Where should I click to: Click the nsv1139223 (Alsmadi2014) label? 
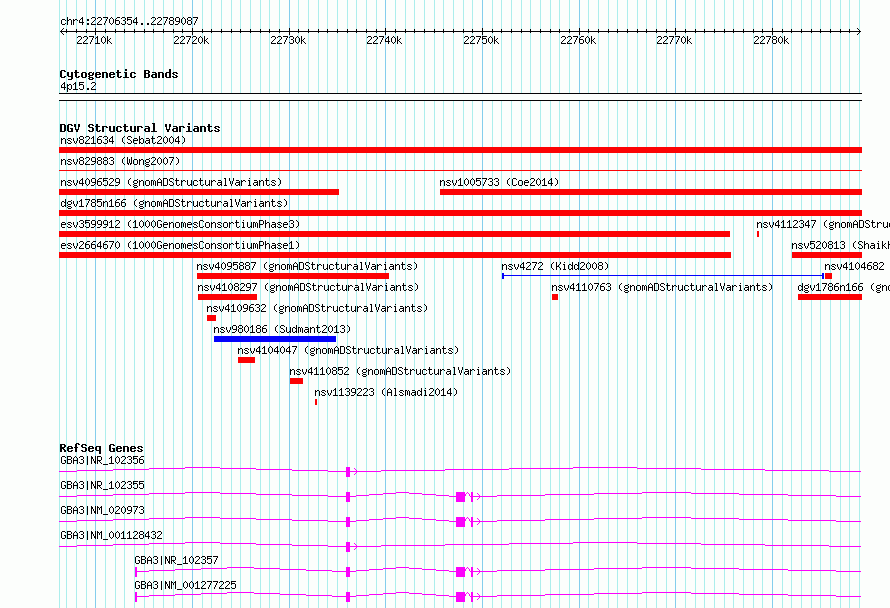[386, 392]
